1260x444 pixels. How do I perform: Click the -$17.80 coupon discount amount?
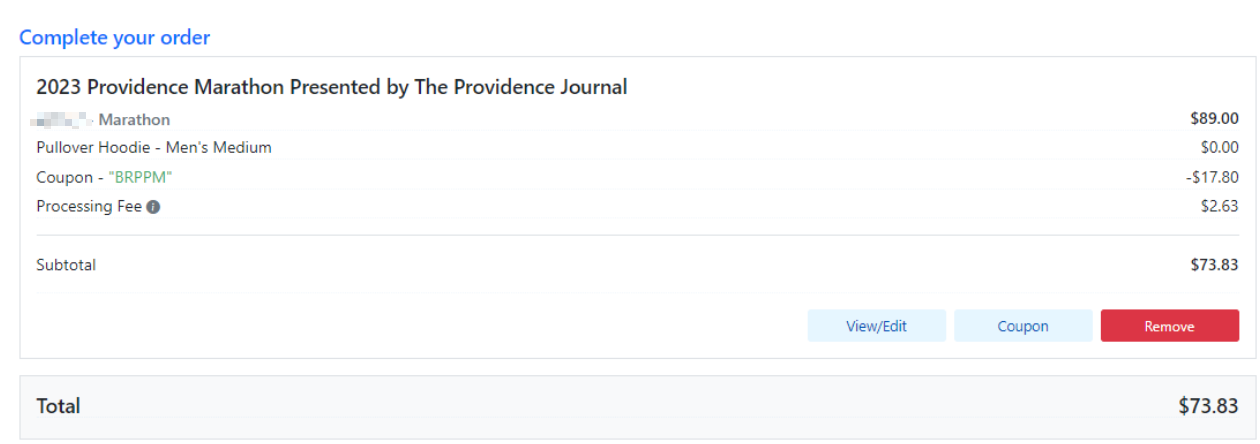1212,177
